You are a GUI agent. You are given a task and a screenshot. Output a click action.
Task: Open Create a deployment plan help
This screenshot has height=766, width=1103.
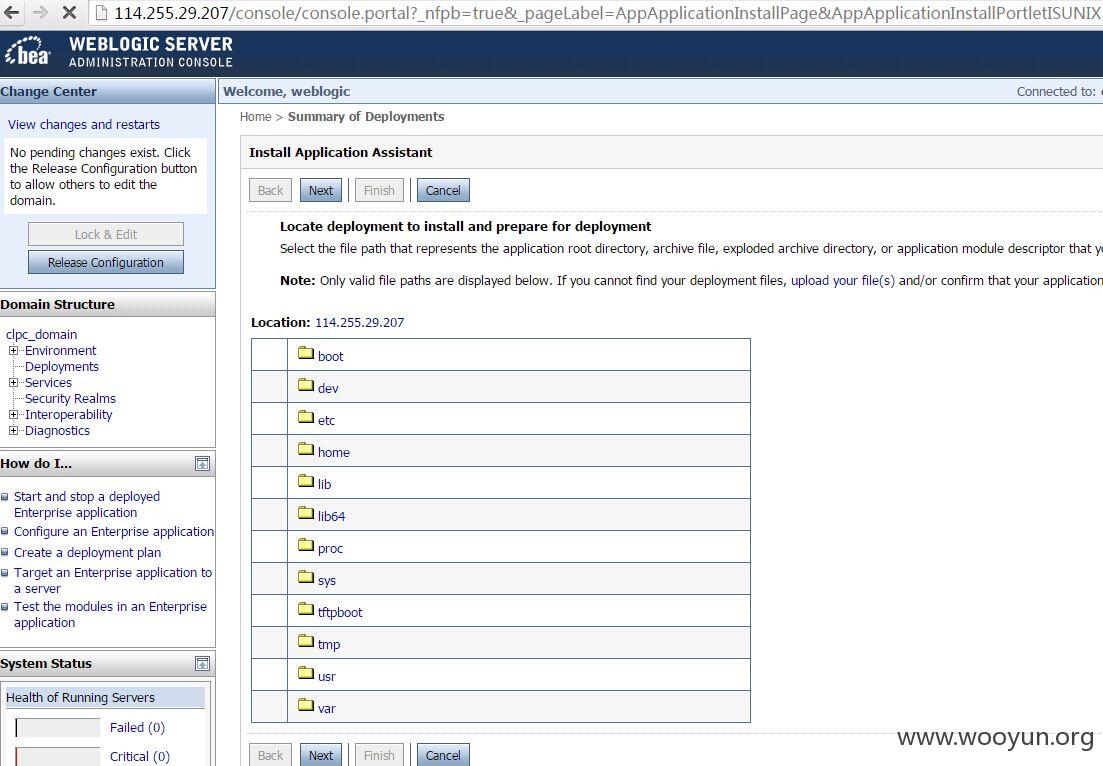(x=87, y=552)
